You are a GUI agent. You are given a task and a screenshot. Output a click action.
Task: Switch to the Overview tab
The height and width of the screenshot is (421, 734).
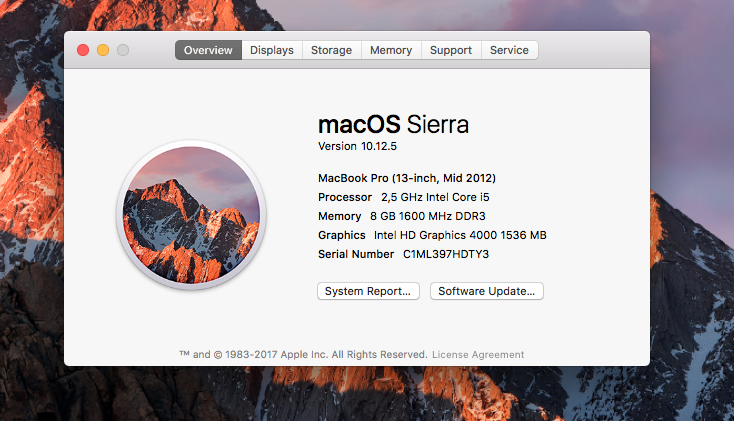tap(208, 50)
